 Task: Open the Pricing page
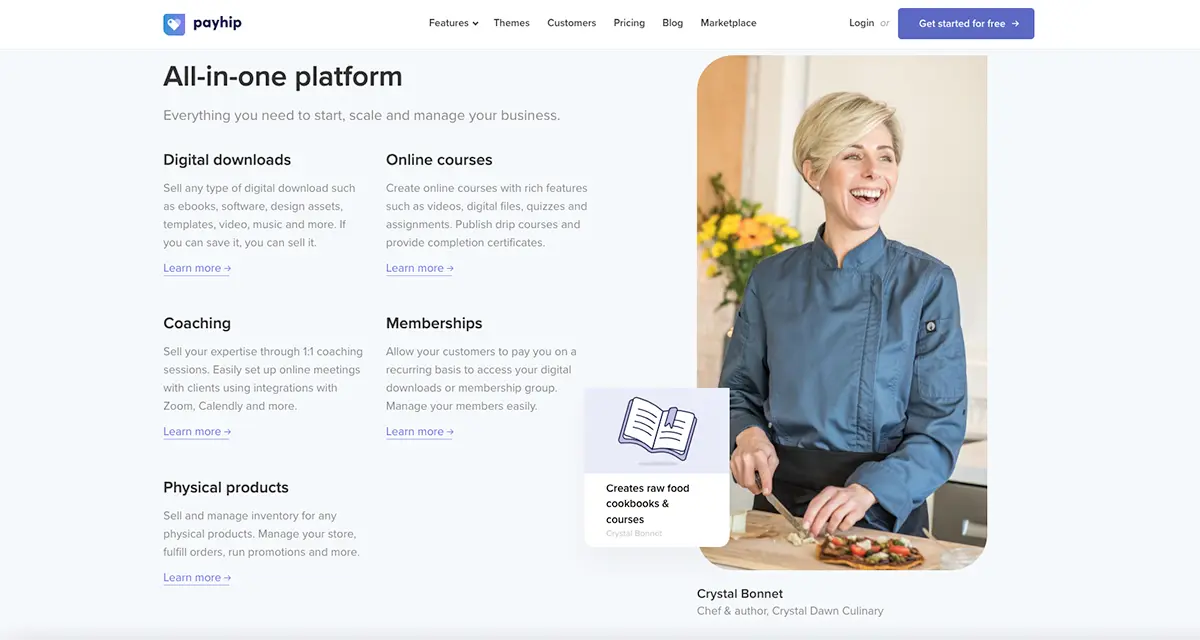pos(629,23)
